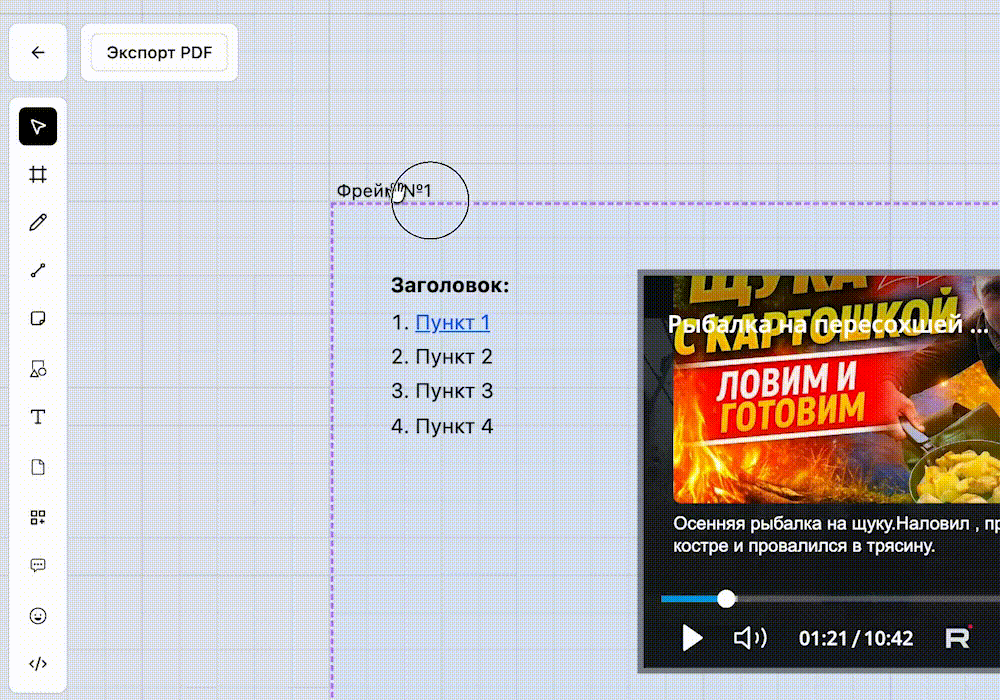Click the back arrow button
Viewport: 1000px width, 700px height.
coord(38,53)
